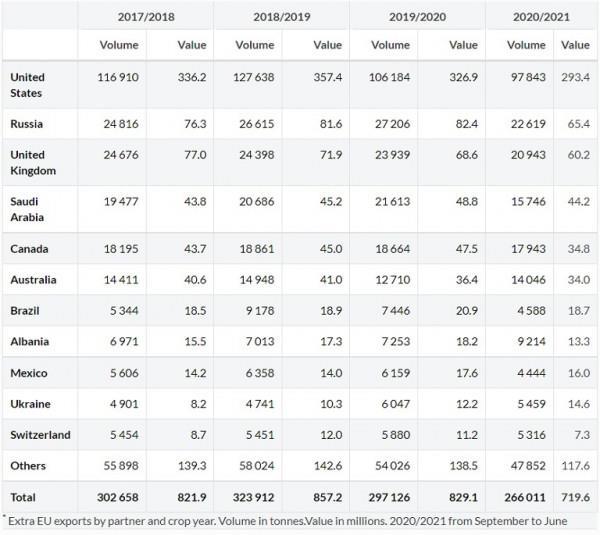Select the 2020/2021 crop year header
This screenshot has height=535, width=600.
tap(541, 15)
